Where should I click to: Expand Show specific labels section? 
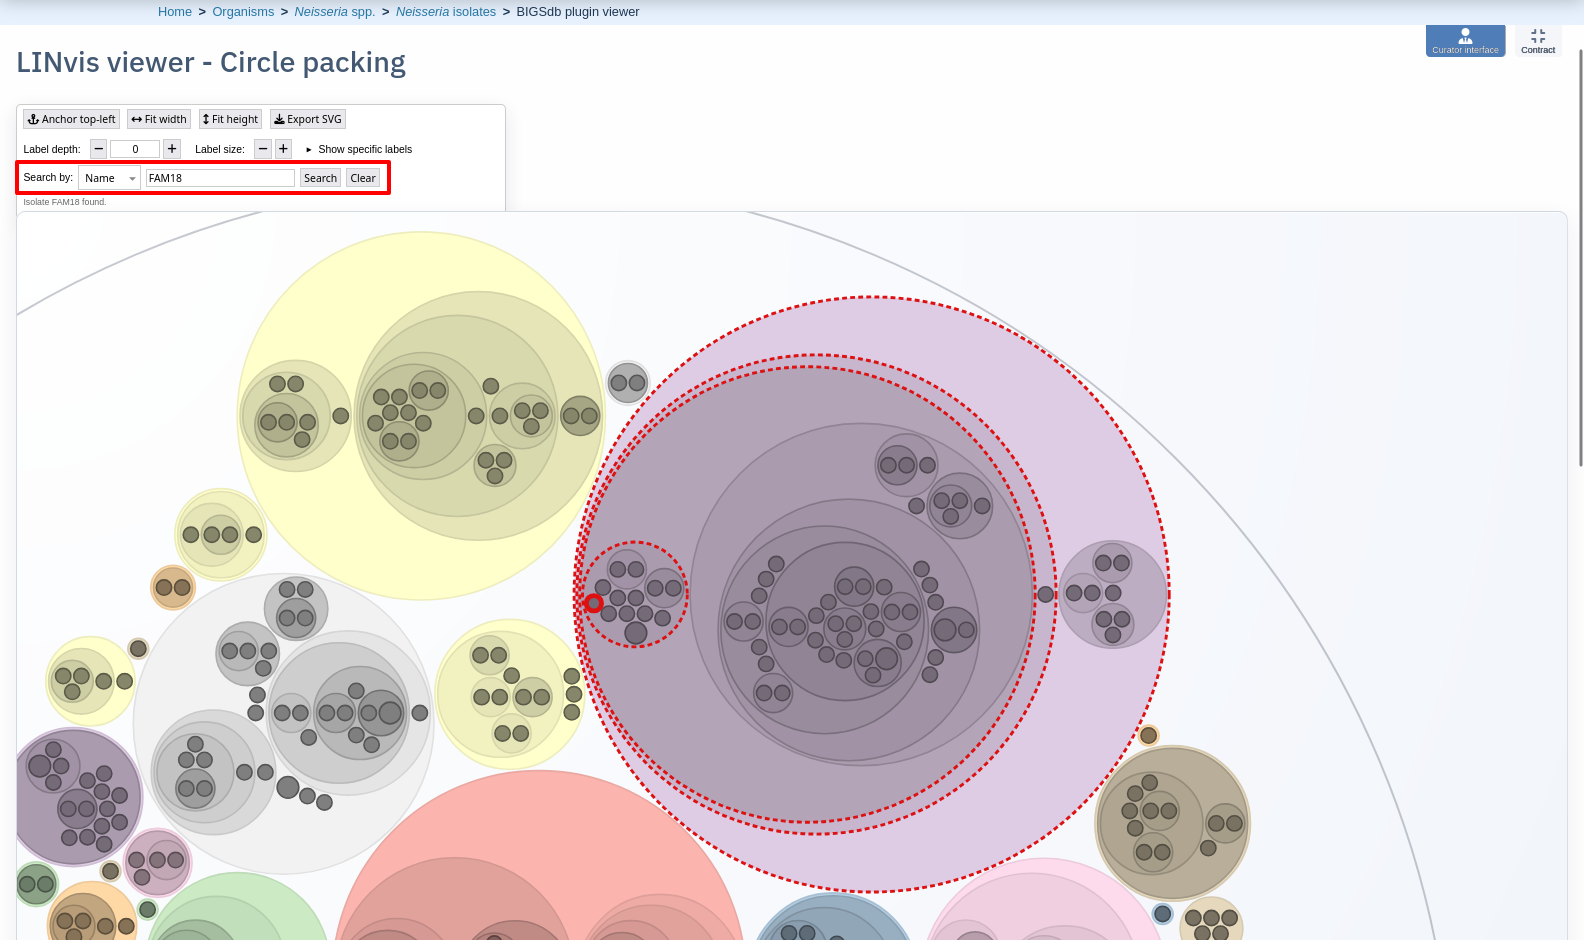pos(359,149)
